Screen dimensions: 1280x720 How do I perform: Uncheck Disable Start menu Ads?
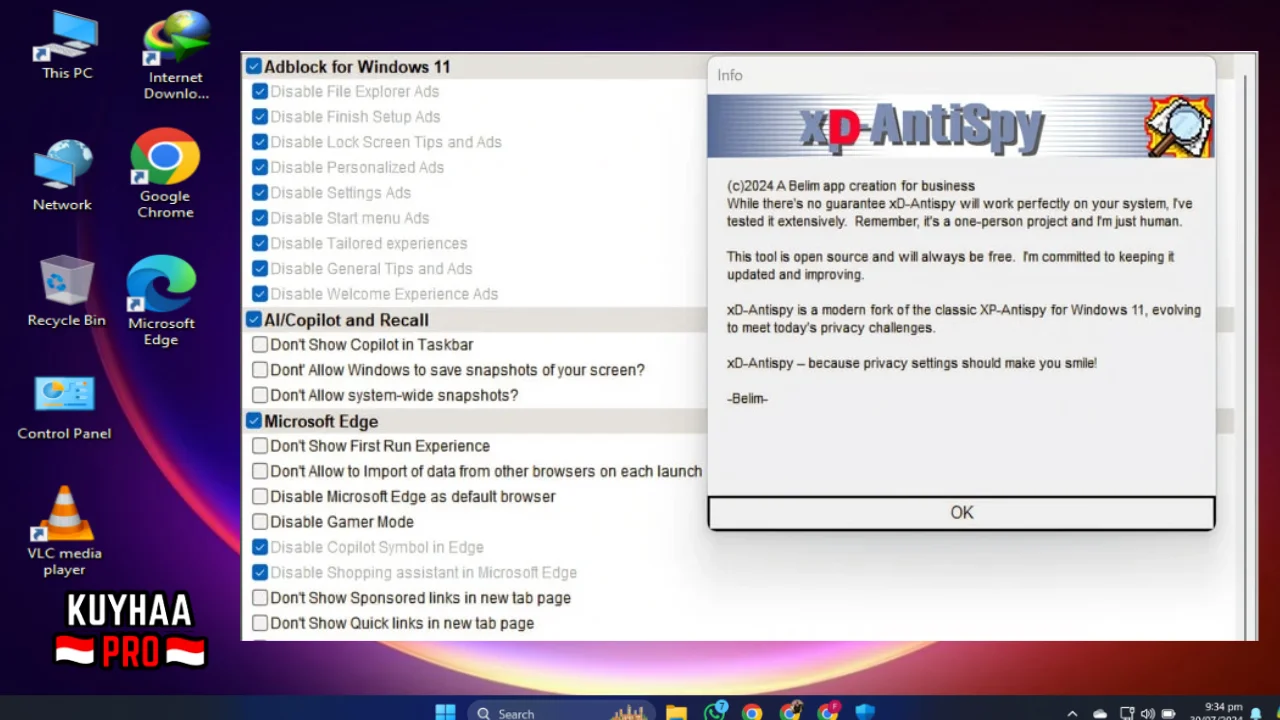point(260,218)
